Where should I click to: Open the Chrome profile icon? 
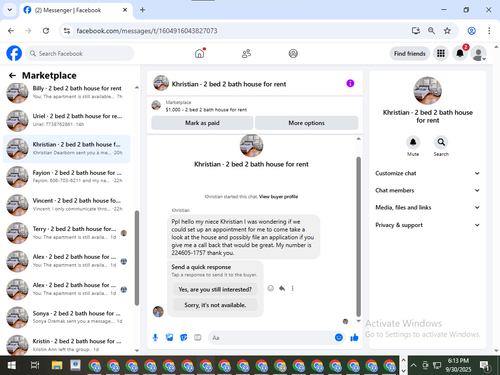pos(471,31)
